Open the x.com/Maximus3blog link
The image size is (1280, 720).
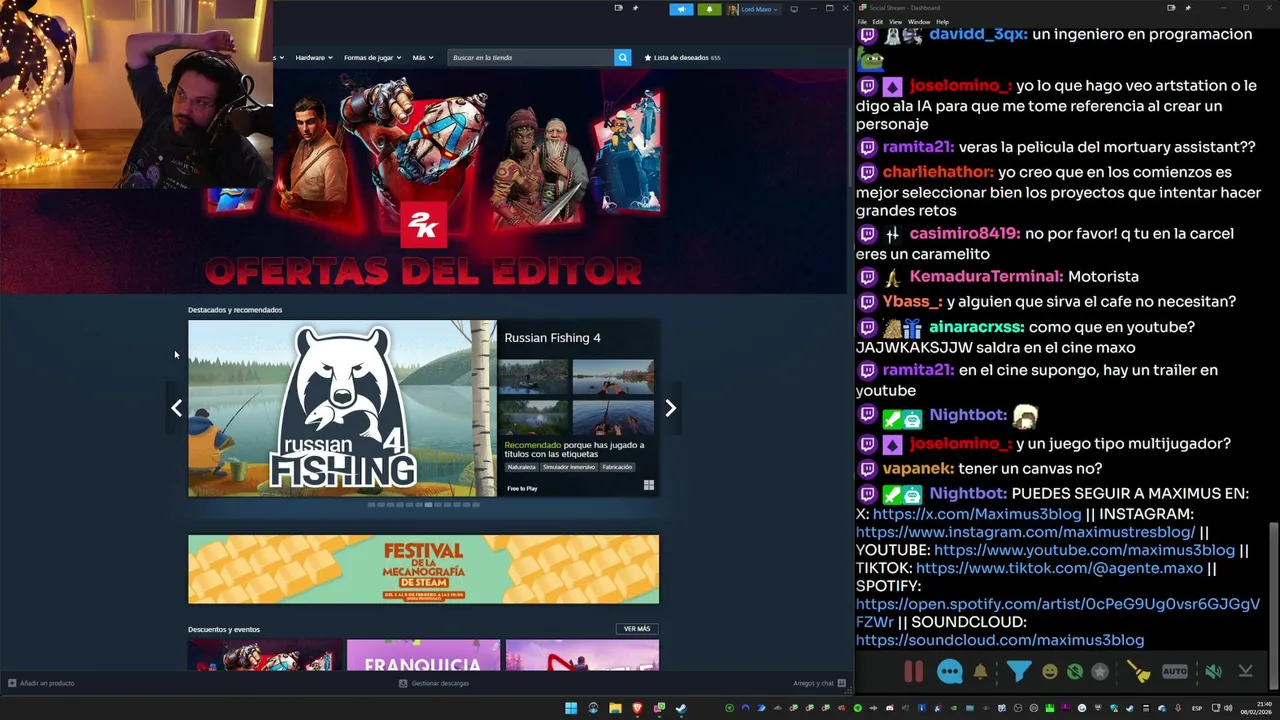[977, 514]
